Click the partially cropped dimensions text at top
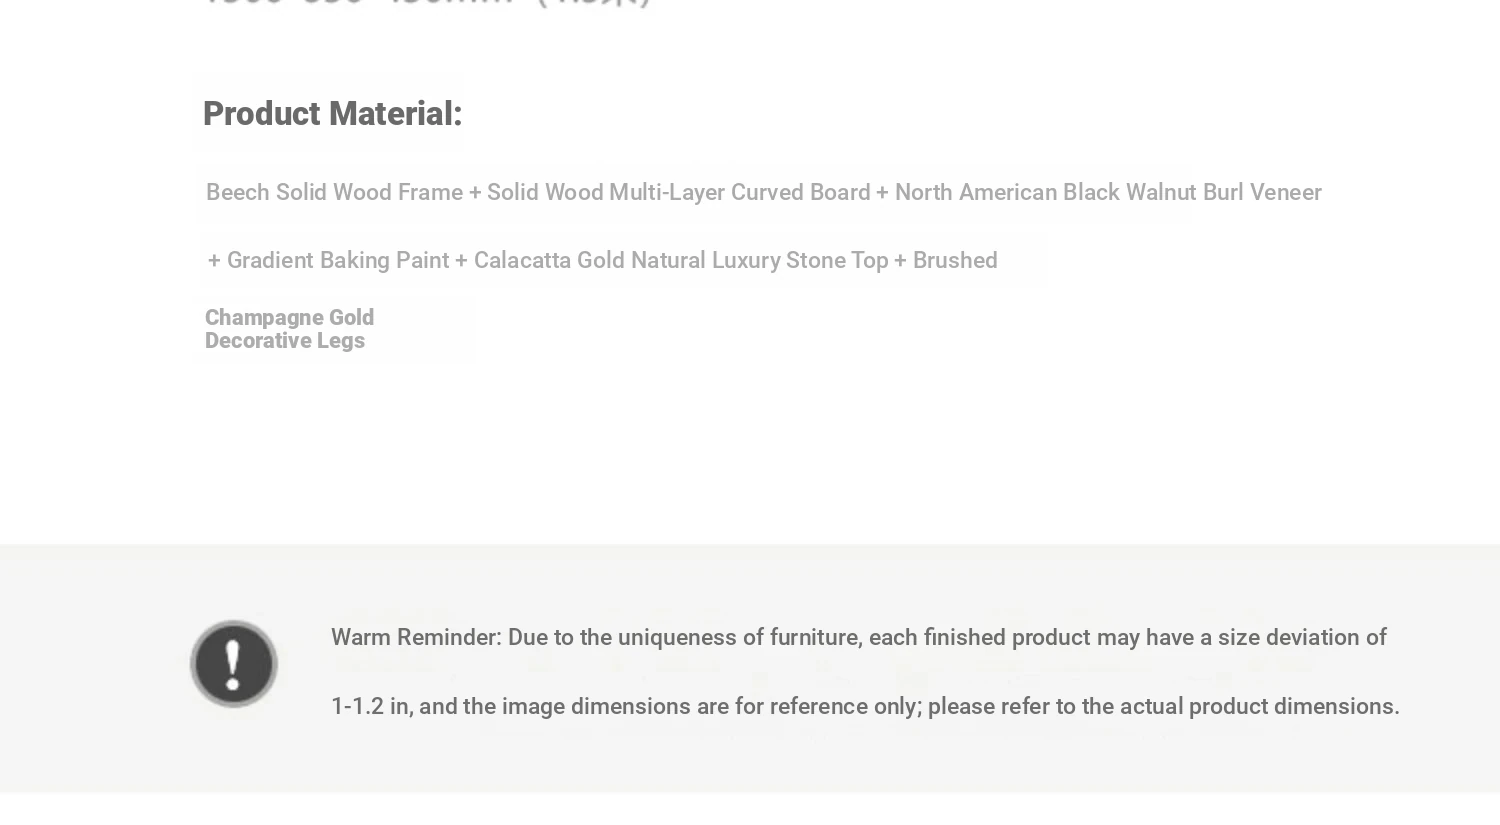Screen dimensions: 1500x825 [x=427, y=3]
